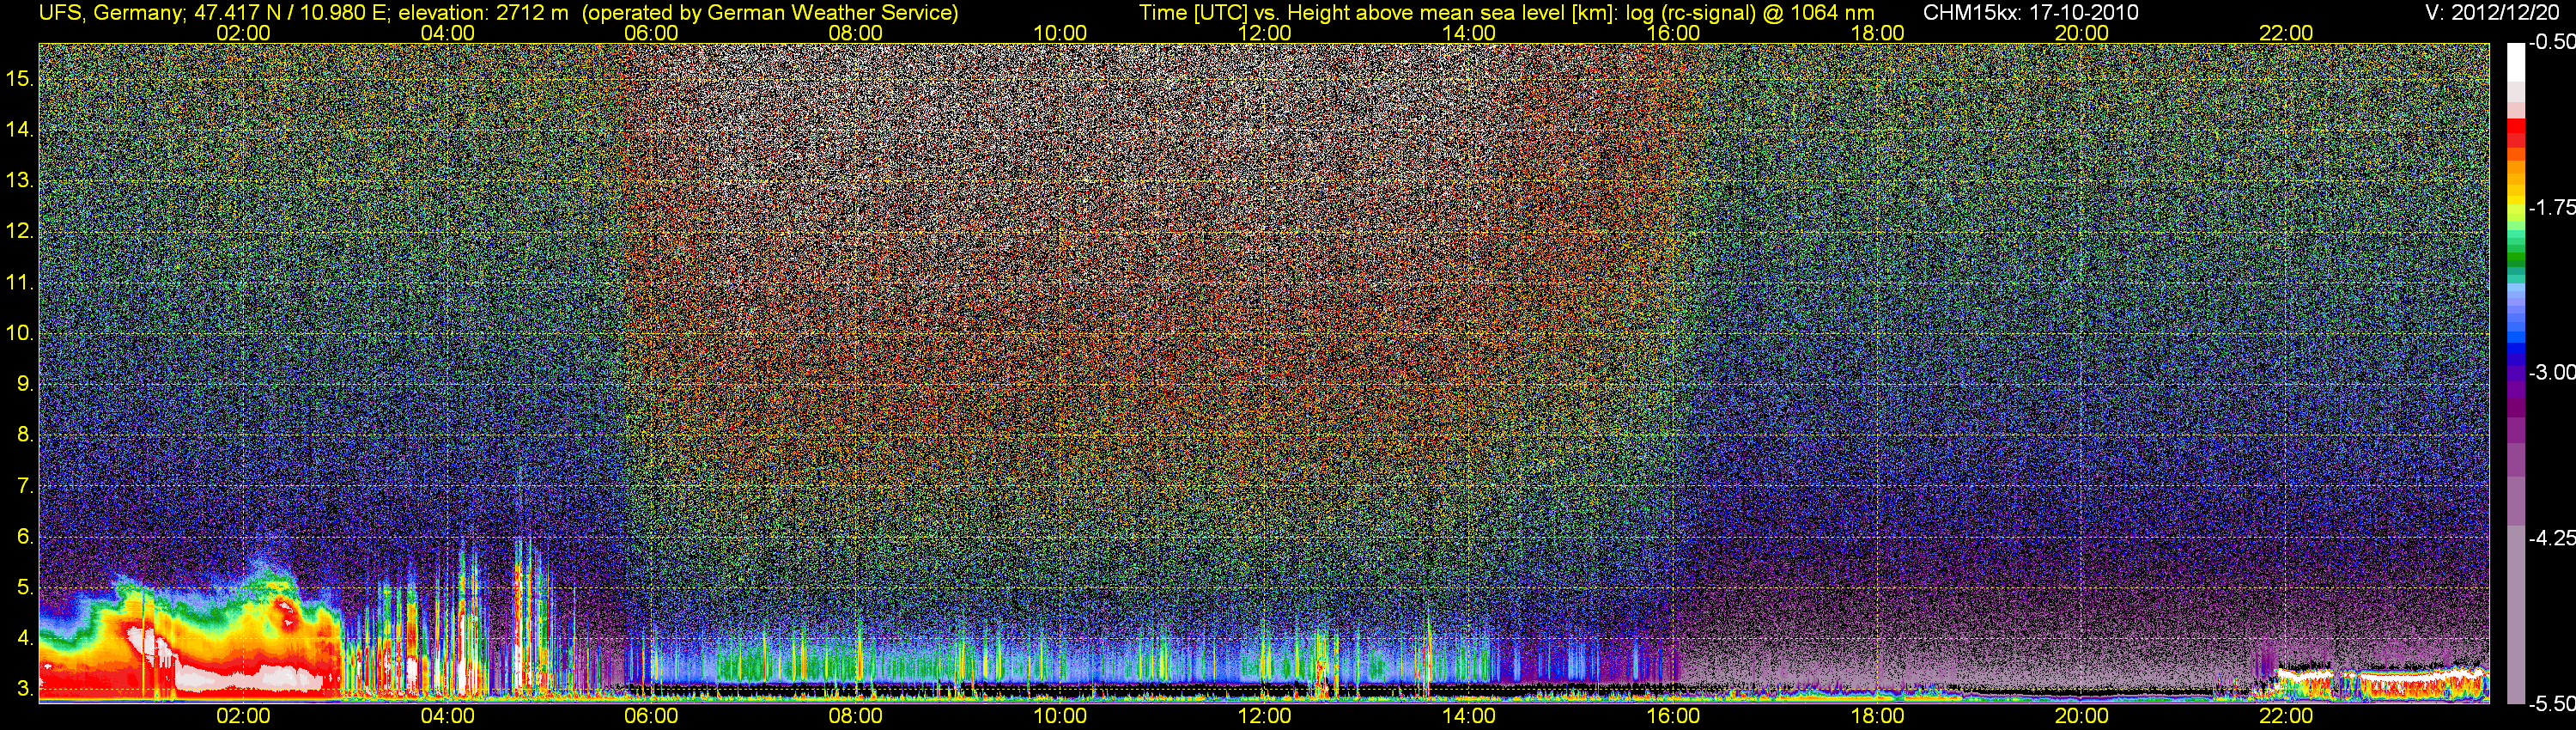Click the 16:00 label on the bottom time axis
Image resolution: width=2576 pixels, height=730 pixels.
[x=1673, y=716]
